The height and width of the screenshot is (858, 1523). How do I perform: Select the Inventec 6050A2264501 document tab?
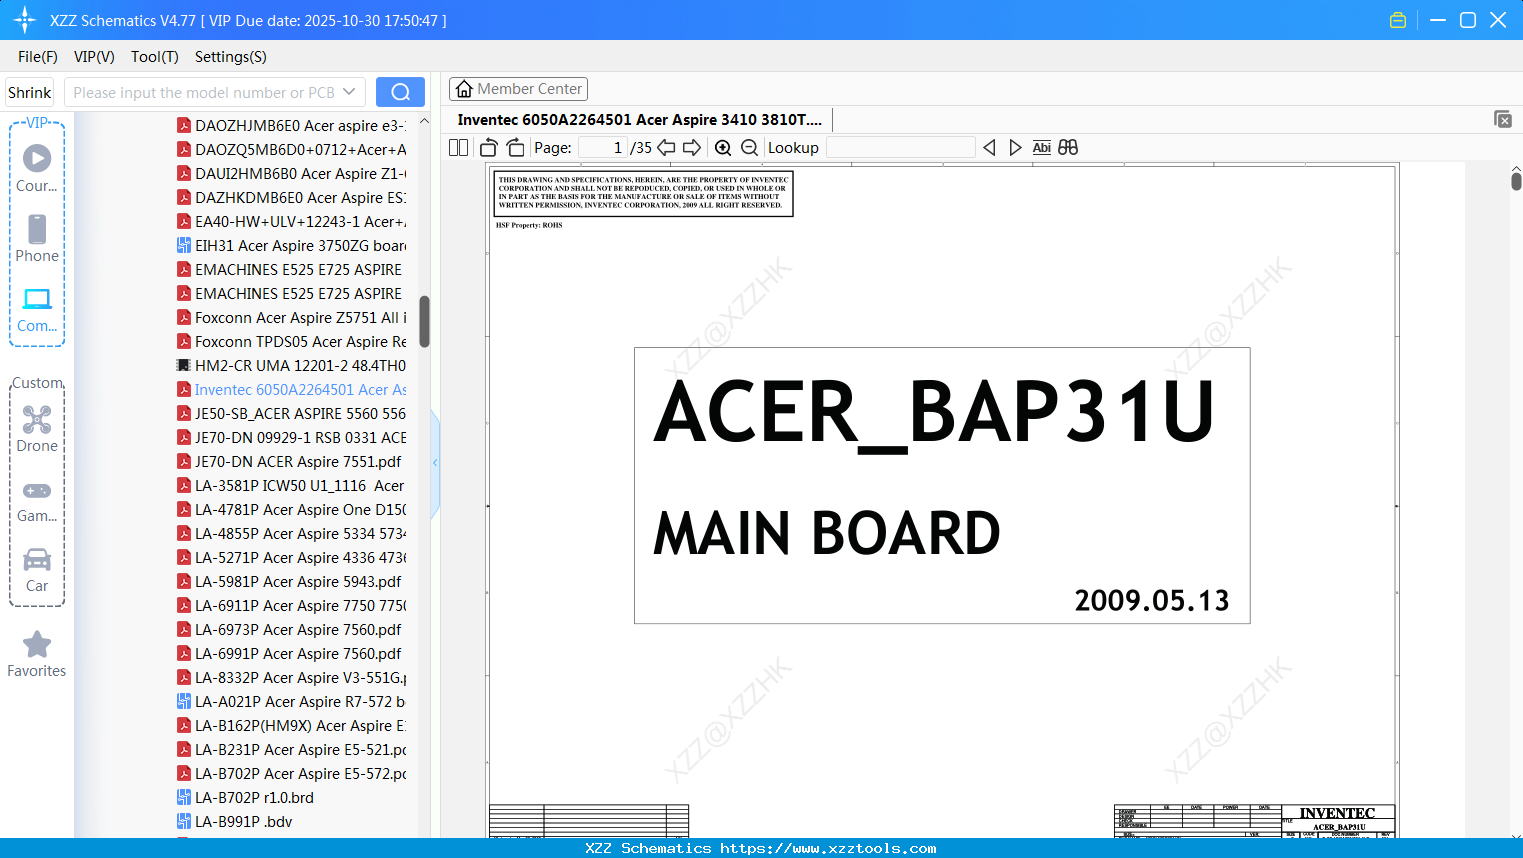pos(640,120)
